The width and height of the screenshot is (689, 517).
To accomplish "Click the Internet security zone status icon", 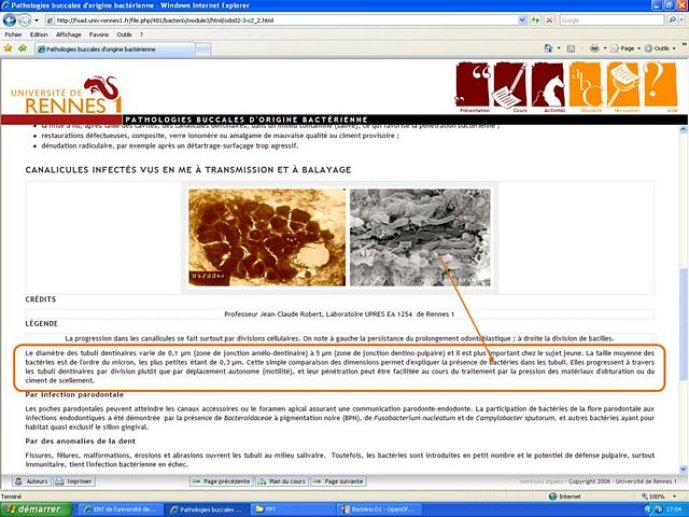I will (x=553, y=496).
